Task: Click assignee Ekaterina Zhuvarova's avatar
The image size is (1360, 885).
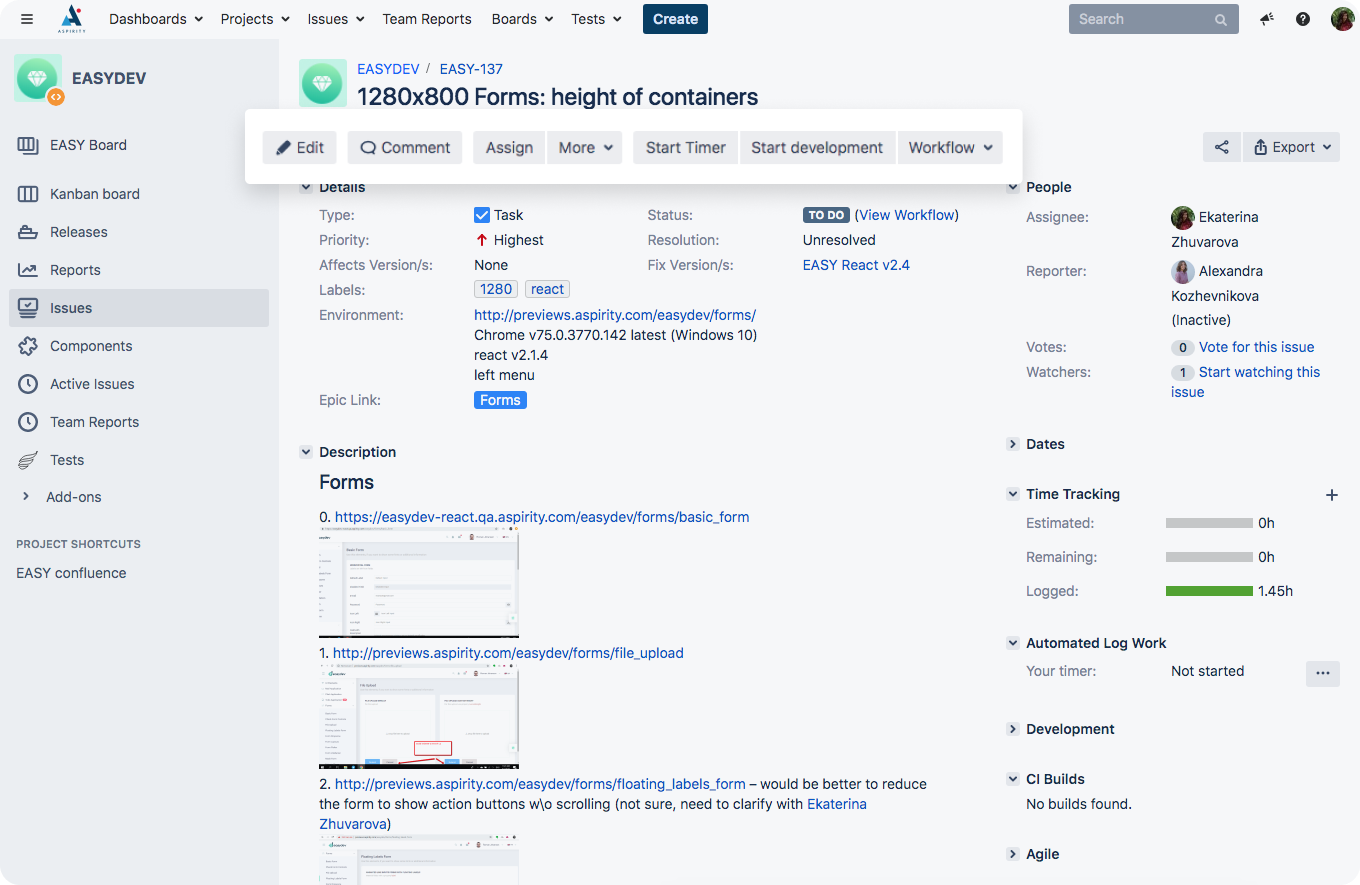Action: pos(1183,217)
